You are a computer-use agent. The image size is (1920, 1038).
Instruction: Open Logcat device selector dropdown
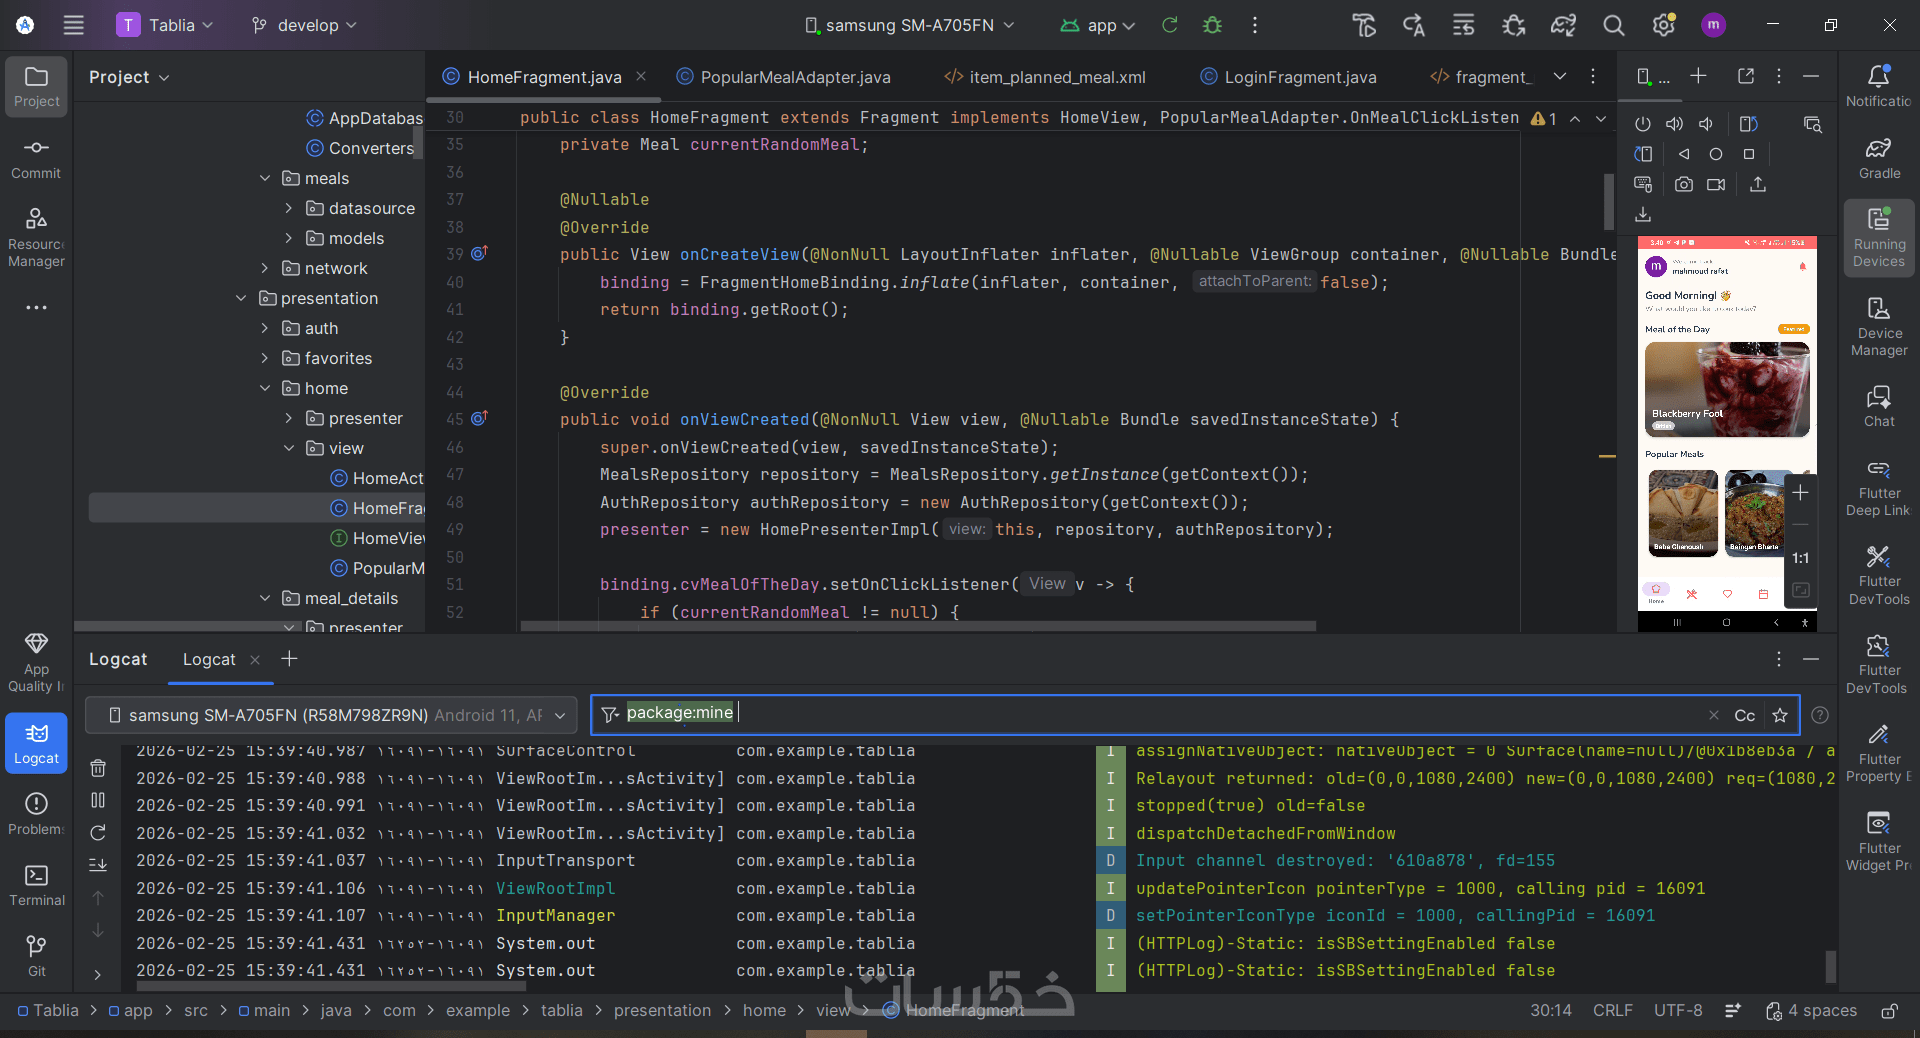[x=331, y=715]
